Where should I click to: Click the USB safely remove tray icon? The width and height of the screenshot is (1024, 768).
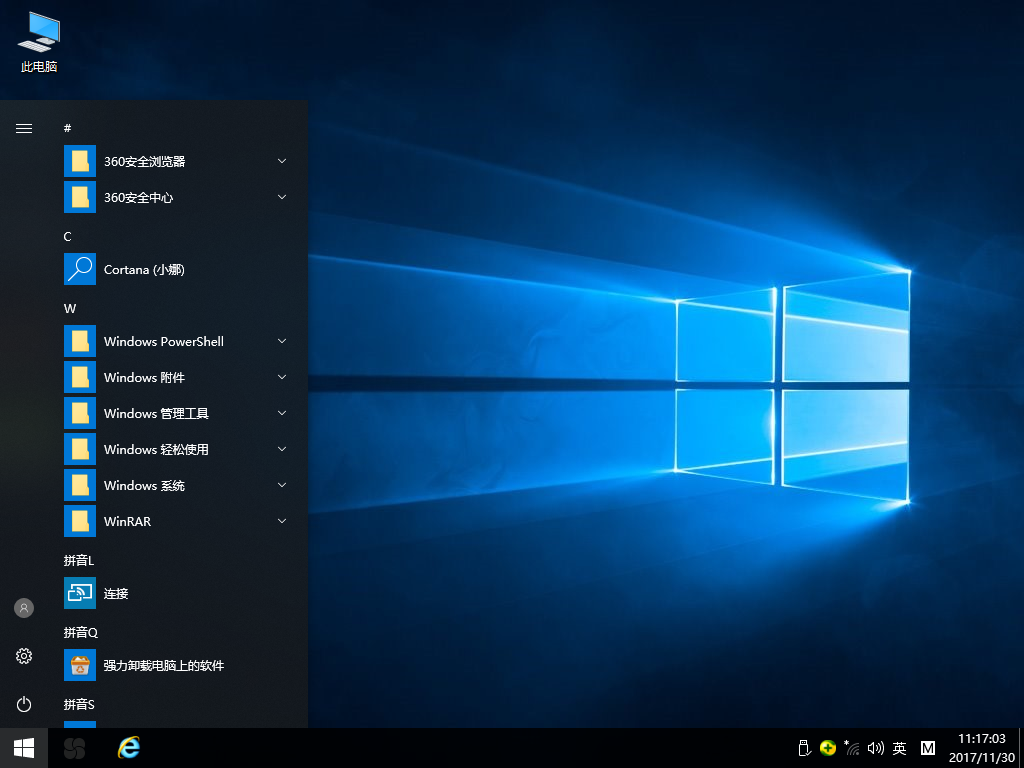(802, 748)
